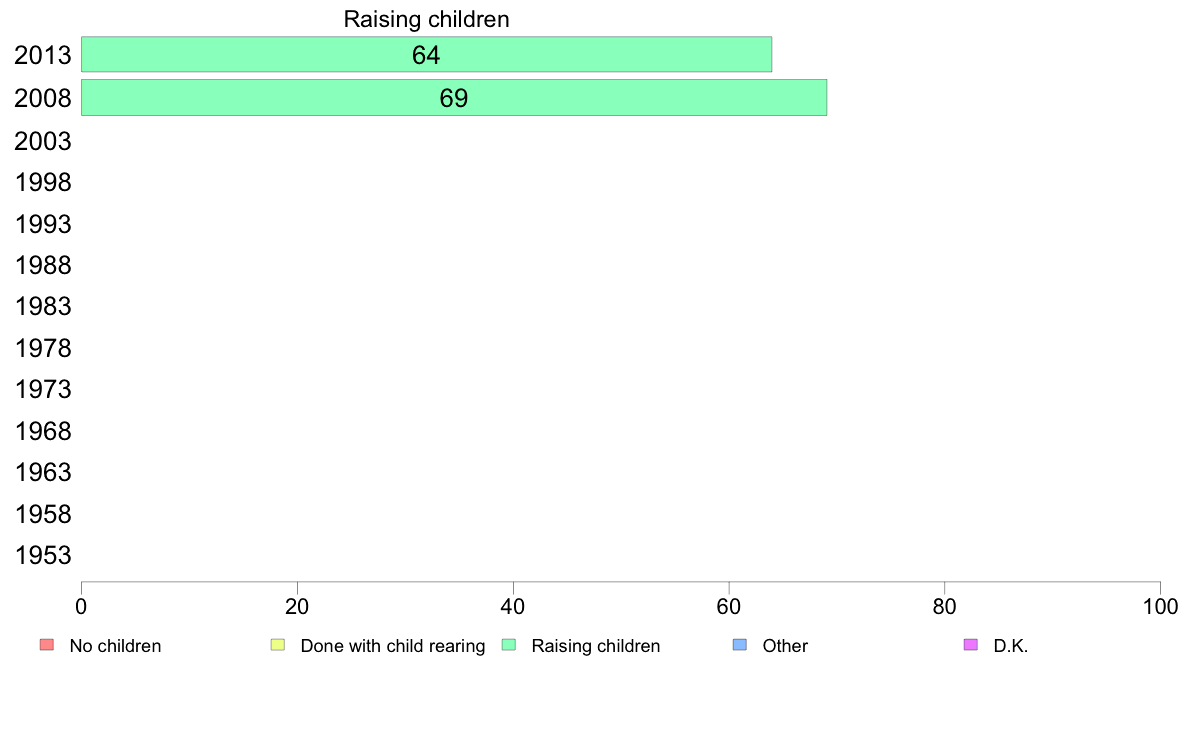Click the 2003 year label
This screenshot has width=1188, height=736.
pos(43,141)
